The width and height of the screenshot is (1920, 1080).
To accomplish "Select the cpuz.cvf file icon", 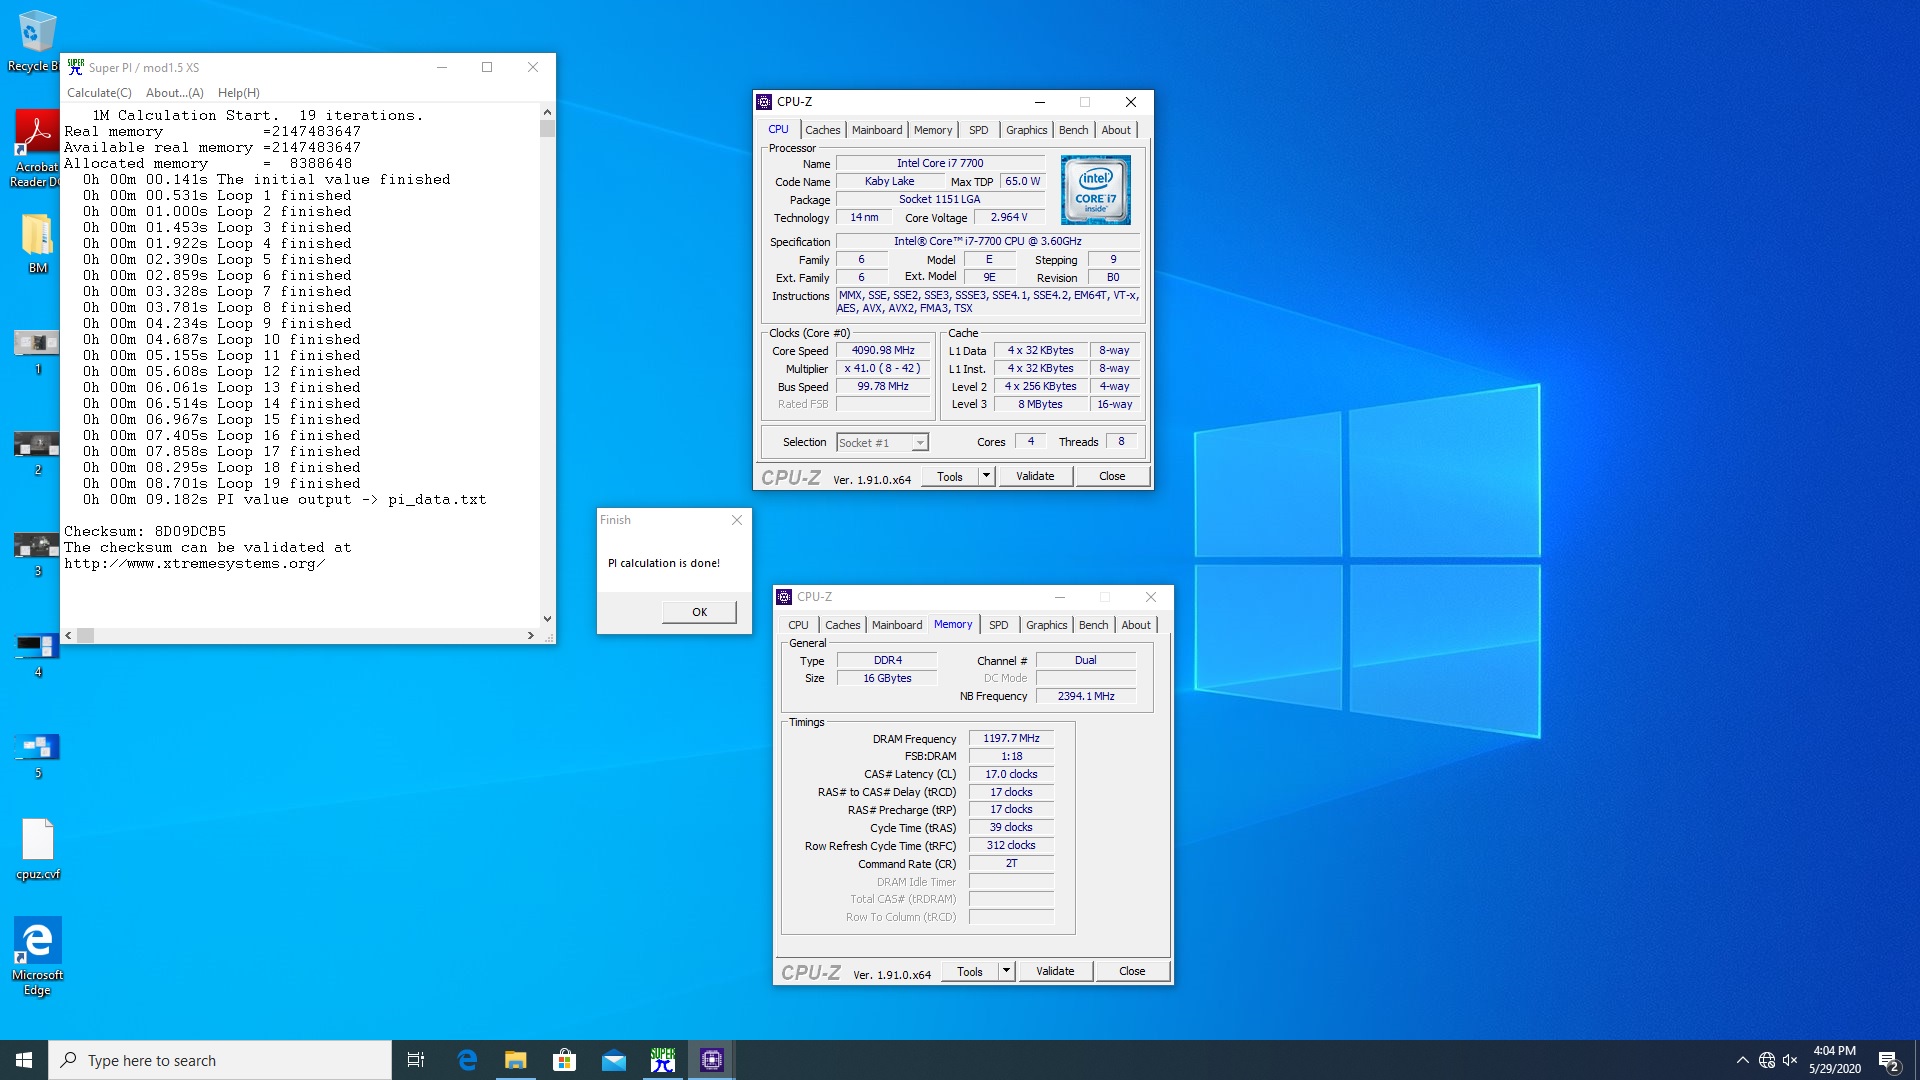I will (37, 849).
